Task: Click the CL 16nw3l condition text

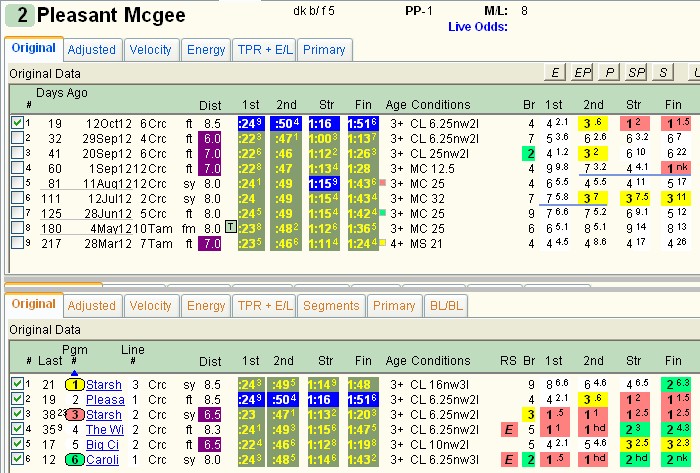Action: coord(440,385)
